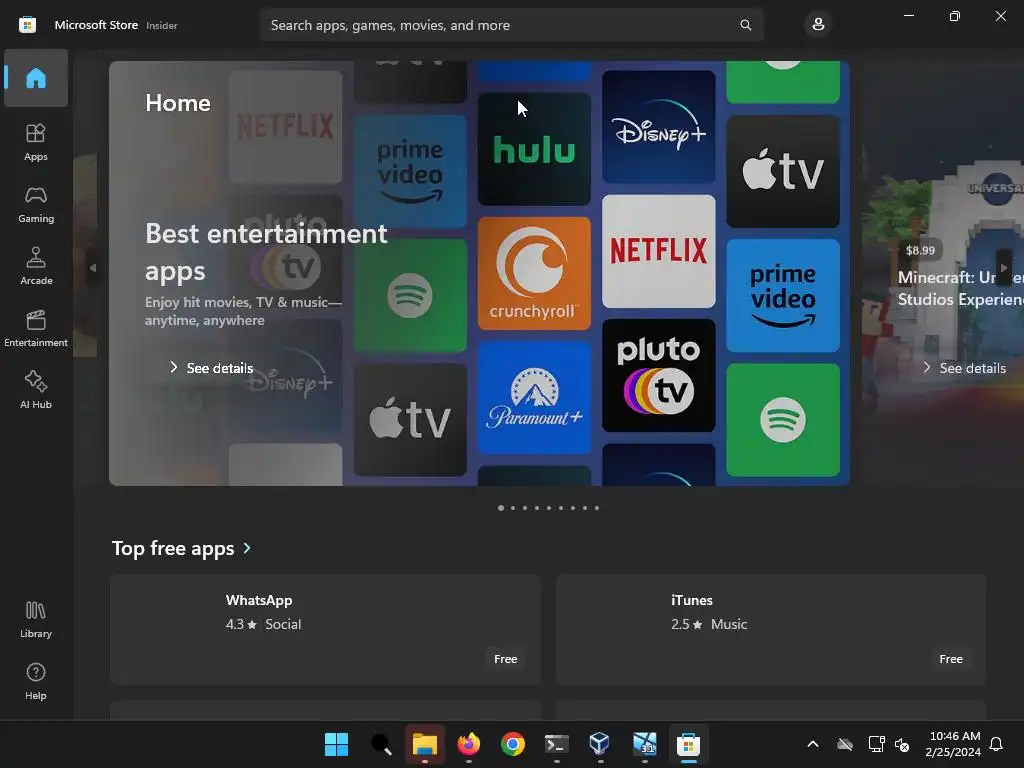Click the Crunchyroll tile in the banner
This screenshot has width=1024, height=768.
[x=534, y=273]
